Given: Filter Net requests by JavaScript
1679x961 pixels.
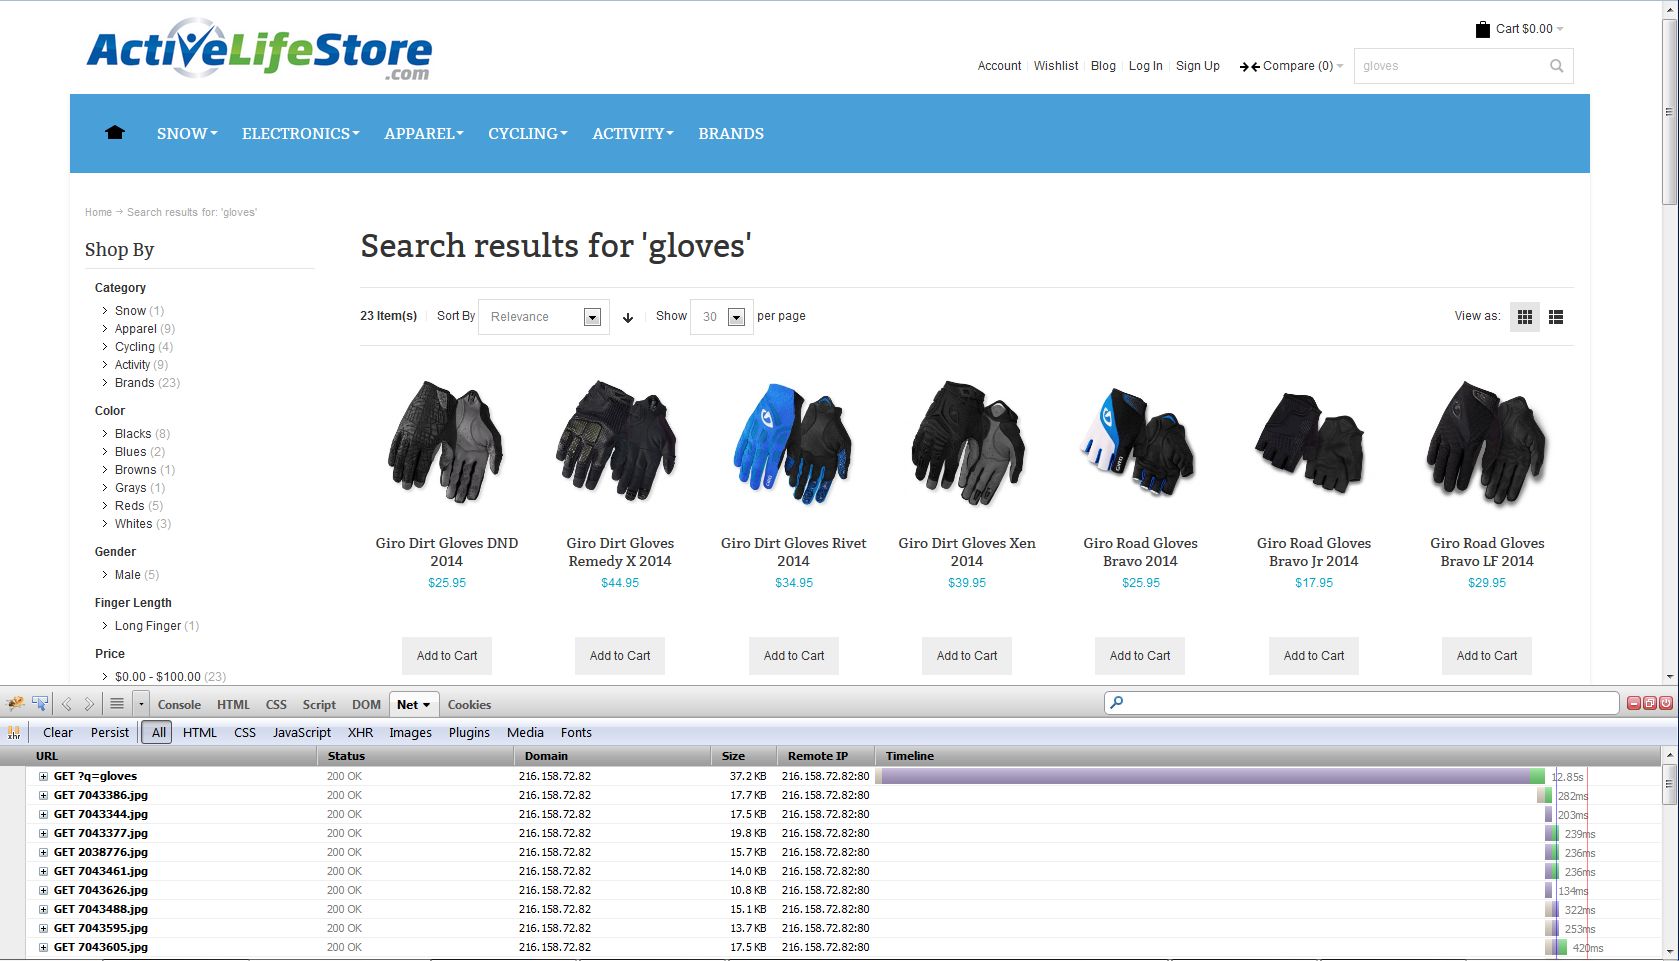Looking at the screenshot, I should coord(302,732).
